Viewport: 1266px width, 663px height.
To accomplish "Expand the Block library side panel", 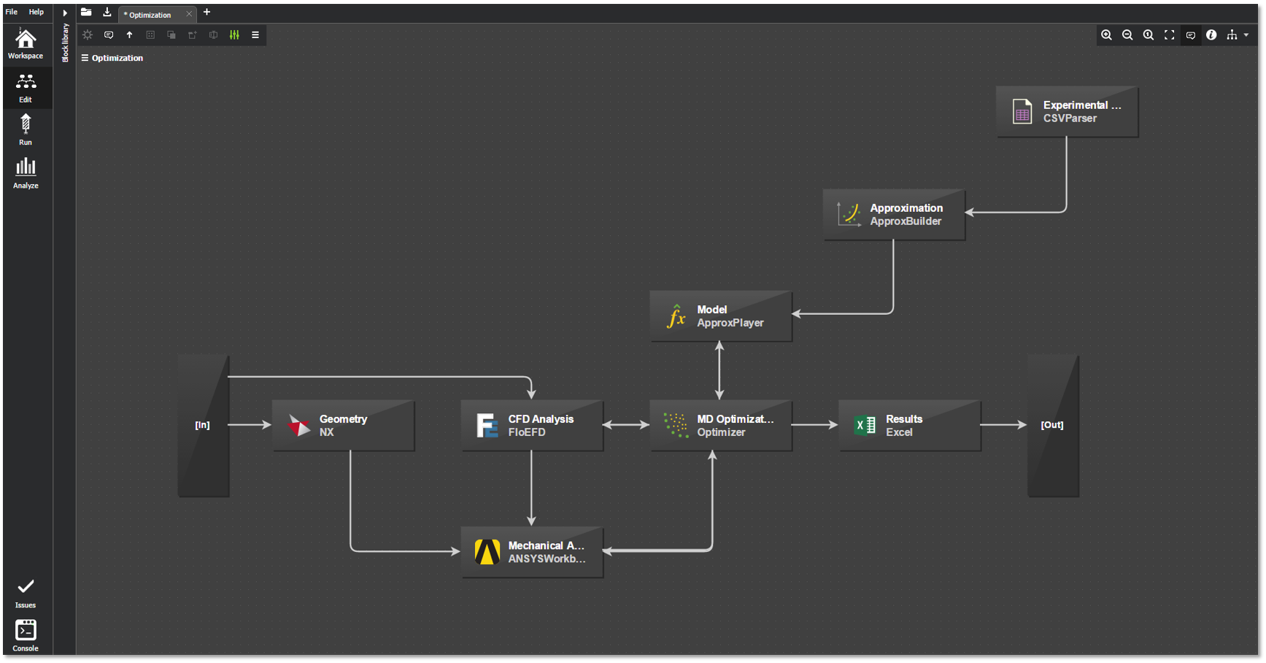I will 65,14.
